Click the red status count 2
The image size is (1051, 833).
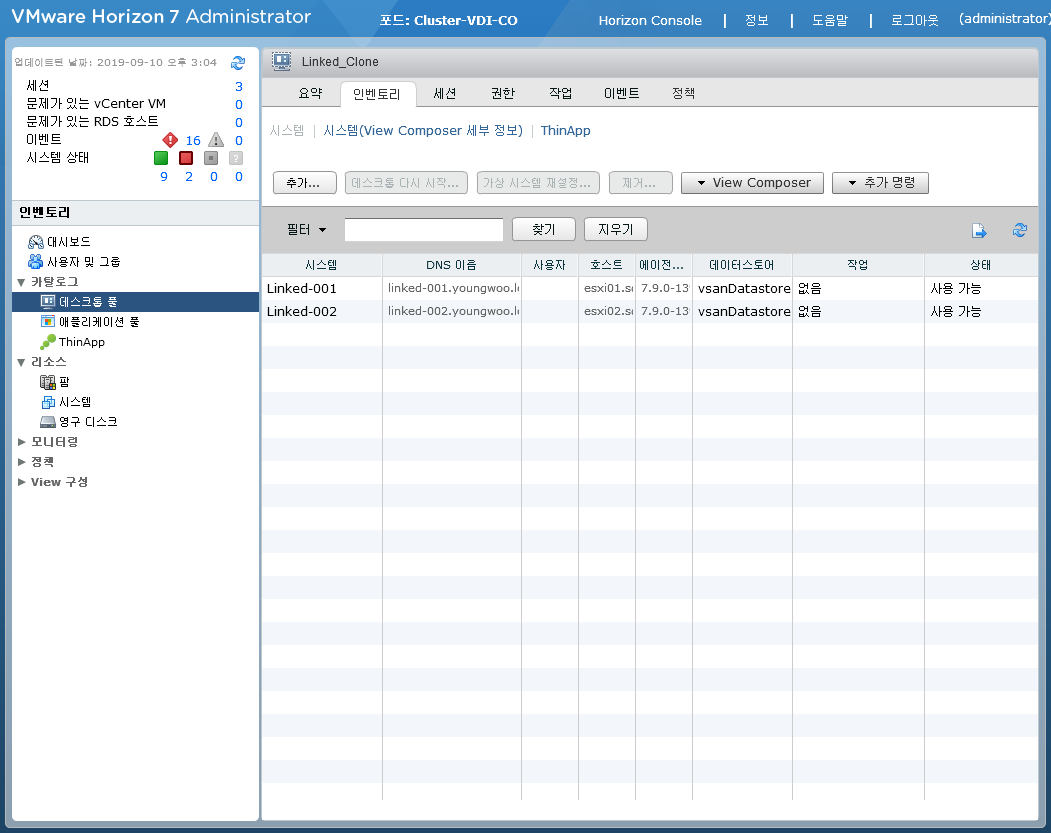coord(189,177)
